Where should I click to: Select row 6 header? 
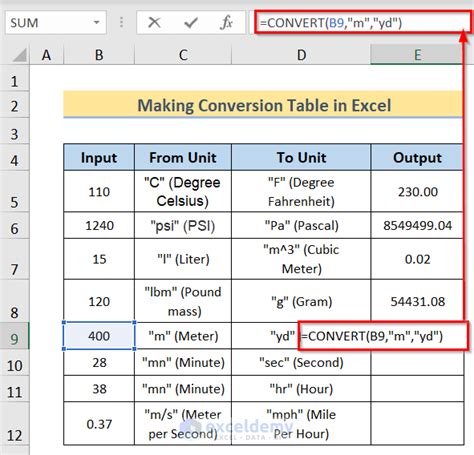click(x=14, y=225)
